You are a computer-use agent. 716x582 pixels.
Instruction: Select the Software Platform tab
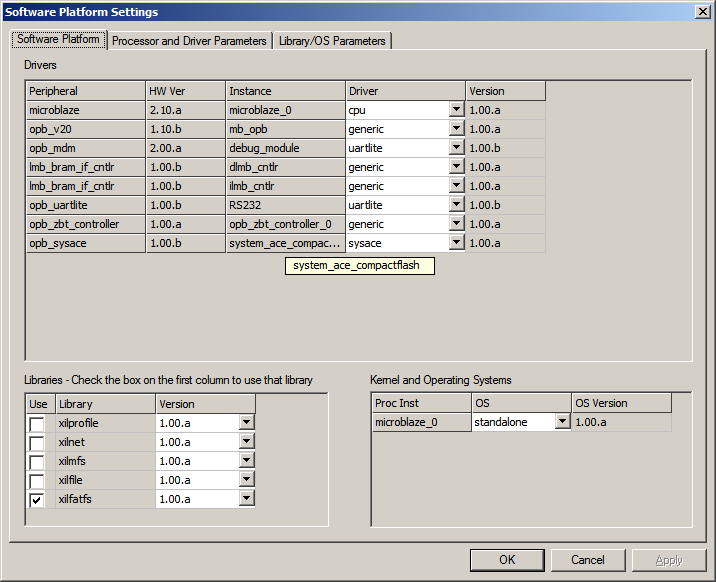(x=58, y=40)
